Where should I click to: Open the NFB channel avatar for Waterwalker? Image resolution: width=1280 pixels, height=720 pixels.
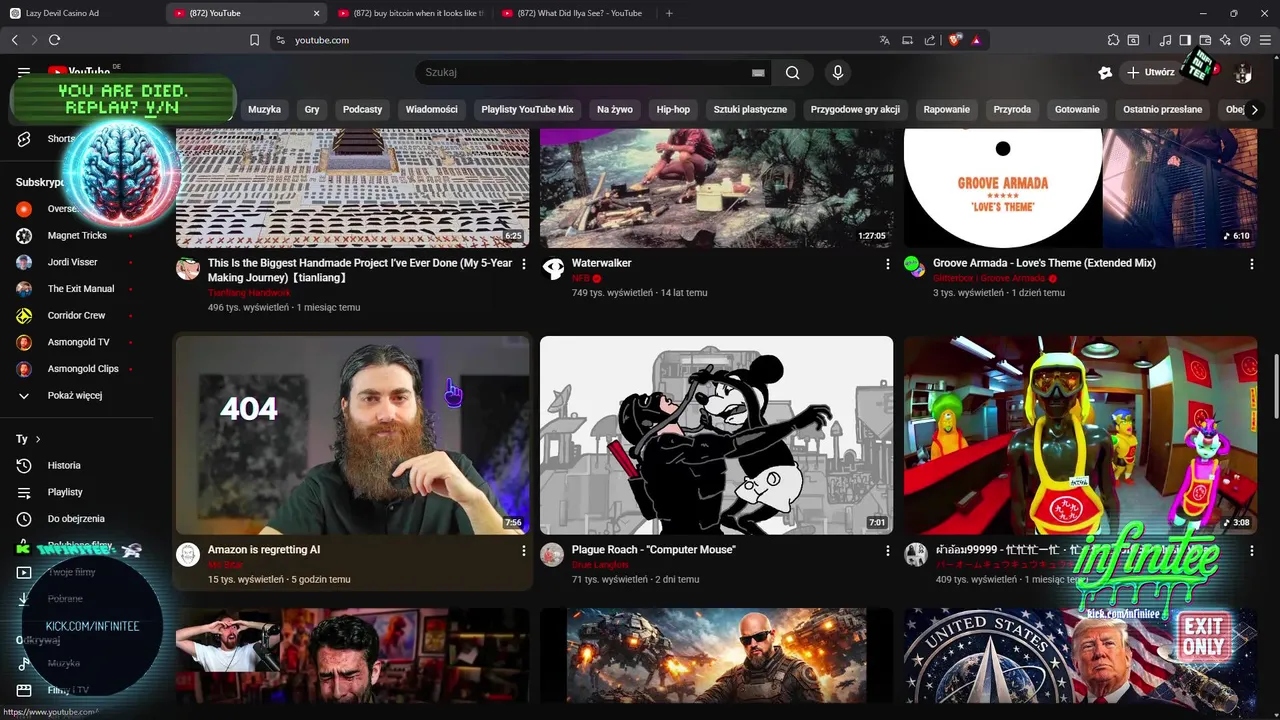(552, 268)
